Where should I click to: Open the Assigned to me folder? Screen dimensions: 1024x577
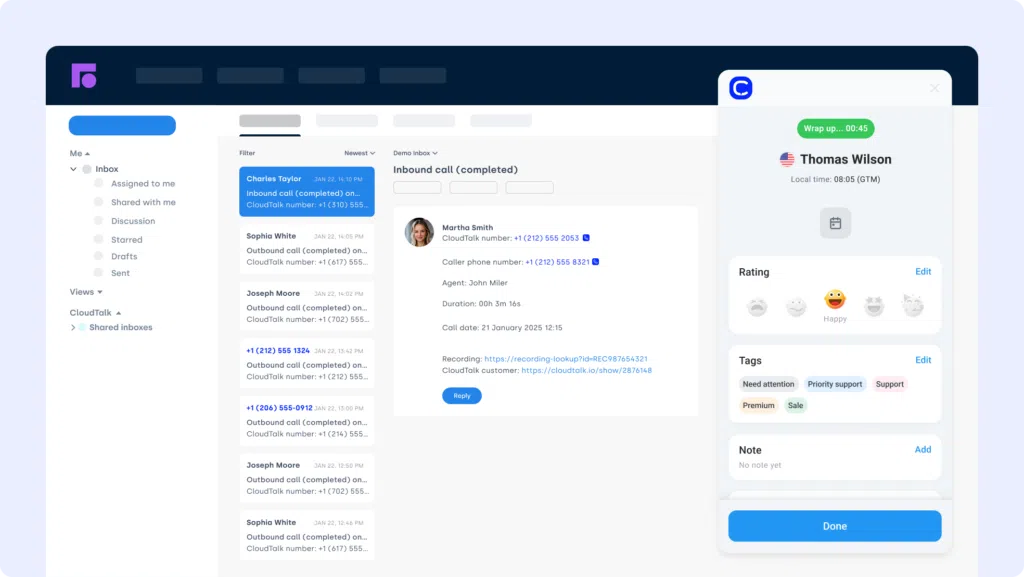tap(142, 184)
